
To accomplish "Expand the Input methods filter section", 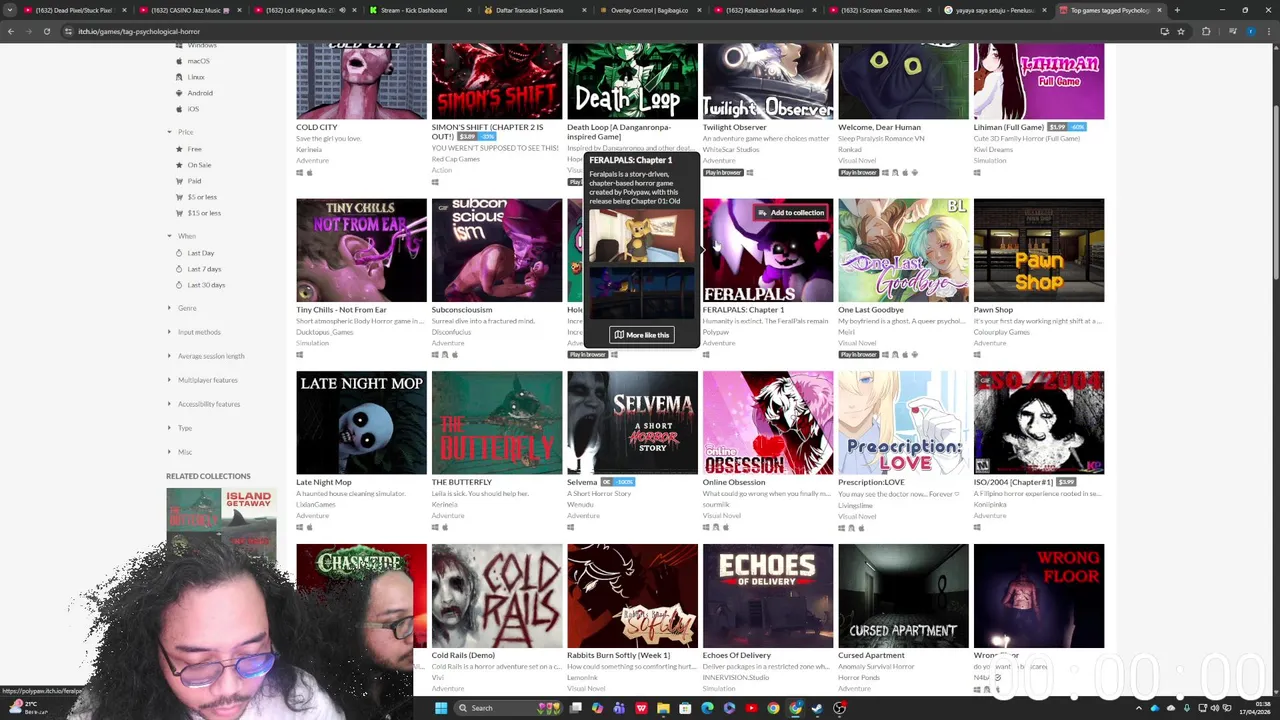I will [x=194, y=332].
